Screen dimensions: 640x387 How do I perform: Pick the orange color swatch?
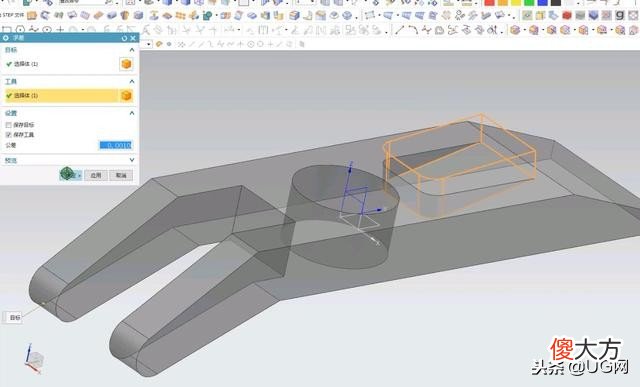(502, 2)
